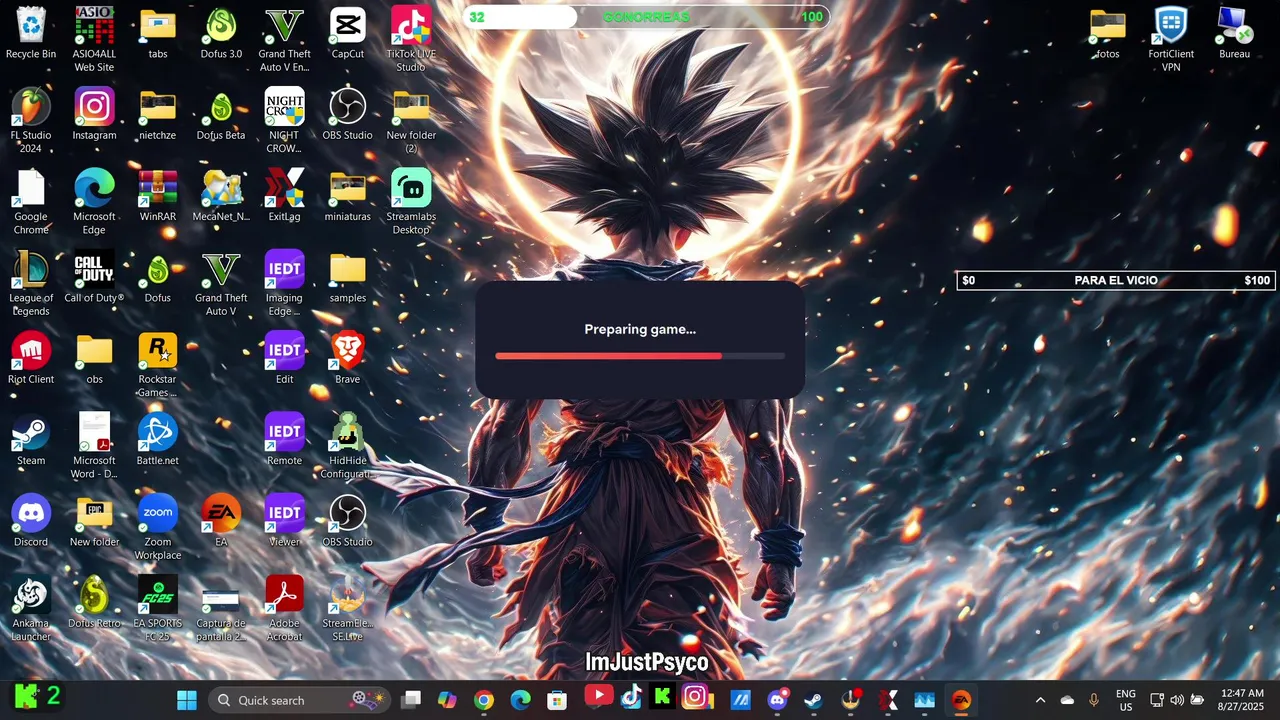Viewport: 1280px width, 720px height.
Task: Open ENG US language switcher
Action: coord(1126,700)
